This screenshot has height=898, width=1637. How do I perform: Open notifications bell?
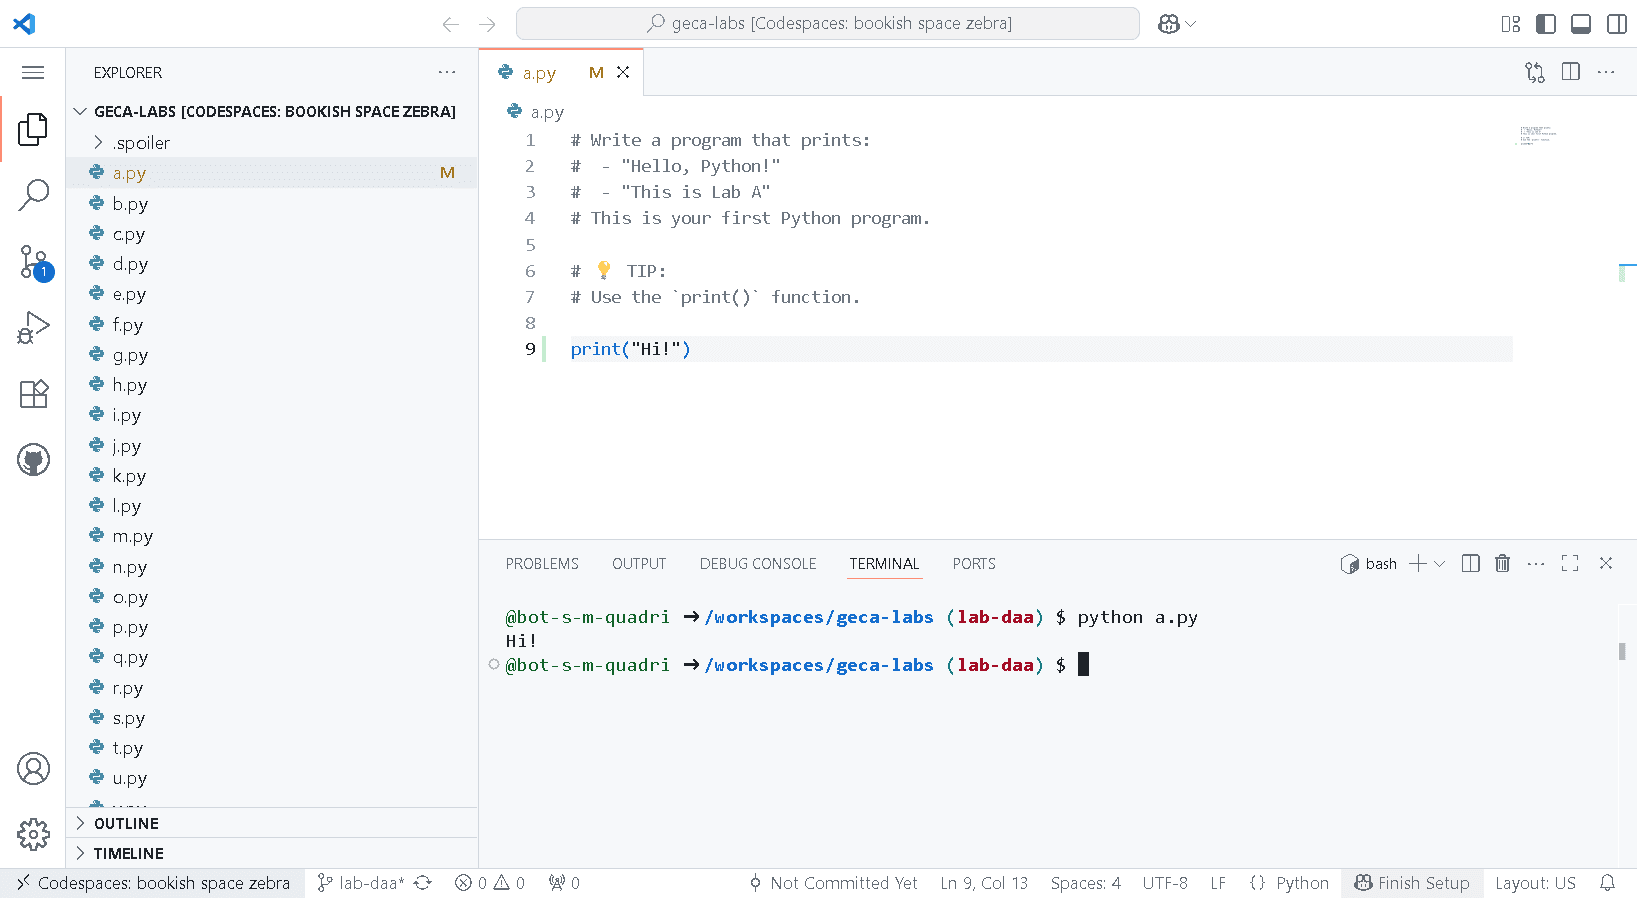click(x=1607, y=883)
